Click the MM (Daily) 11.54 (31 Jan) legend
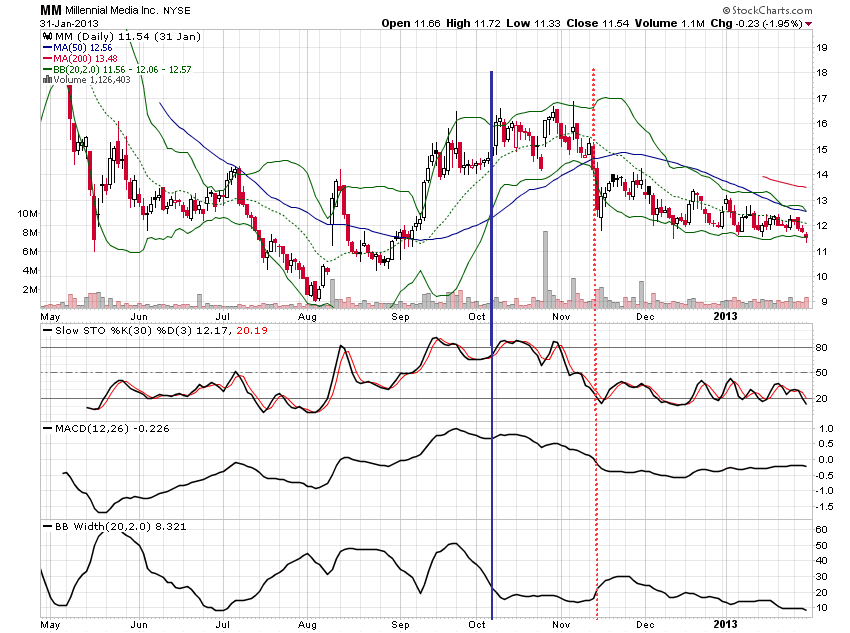Screen dimensions: 850x633 click(x=128, y=36)
